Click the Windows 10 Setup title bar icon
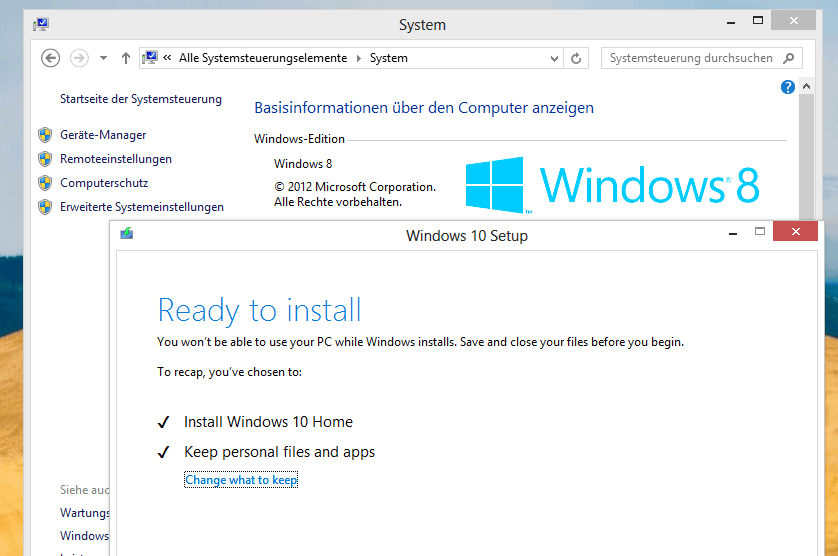838x556 pixels. 127,233
